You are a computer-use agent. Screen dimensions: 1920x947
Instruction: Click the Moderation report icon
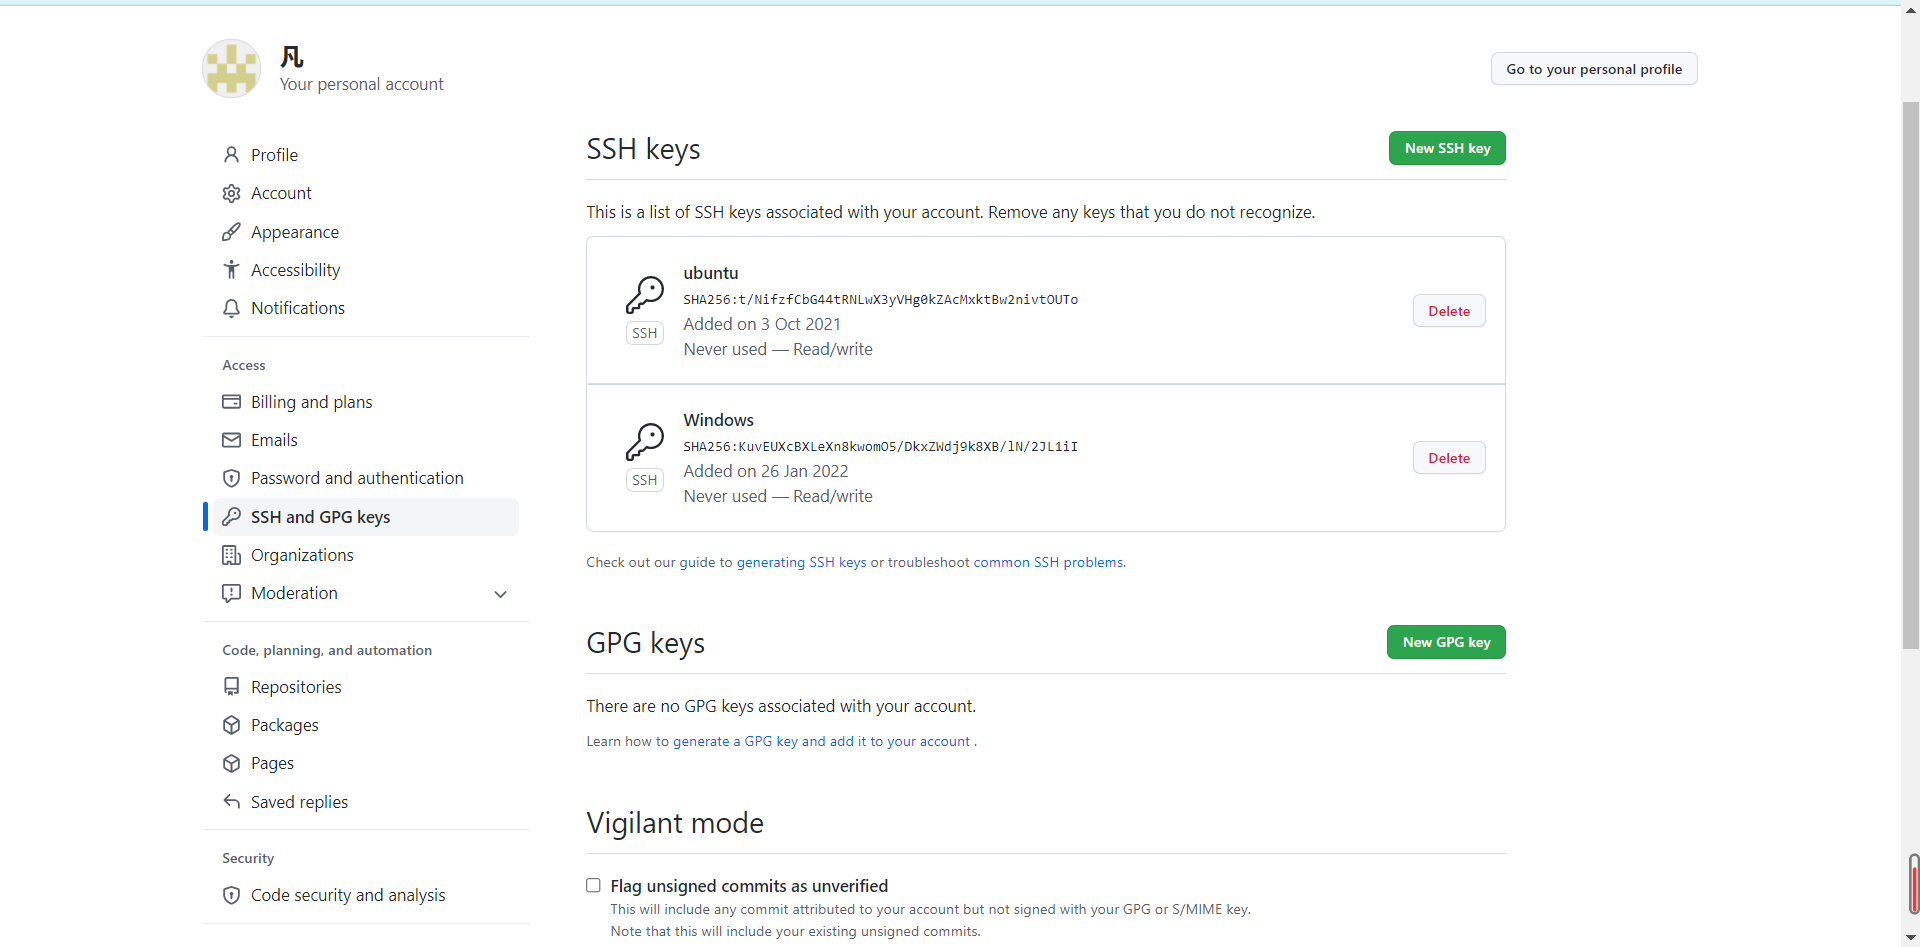(x=231, y=593)
